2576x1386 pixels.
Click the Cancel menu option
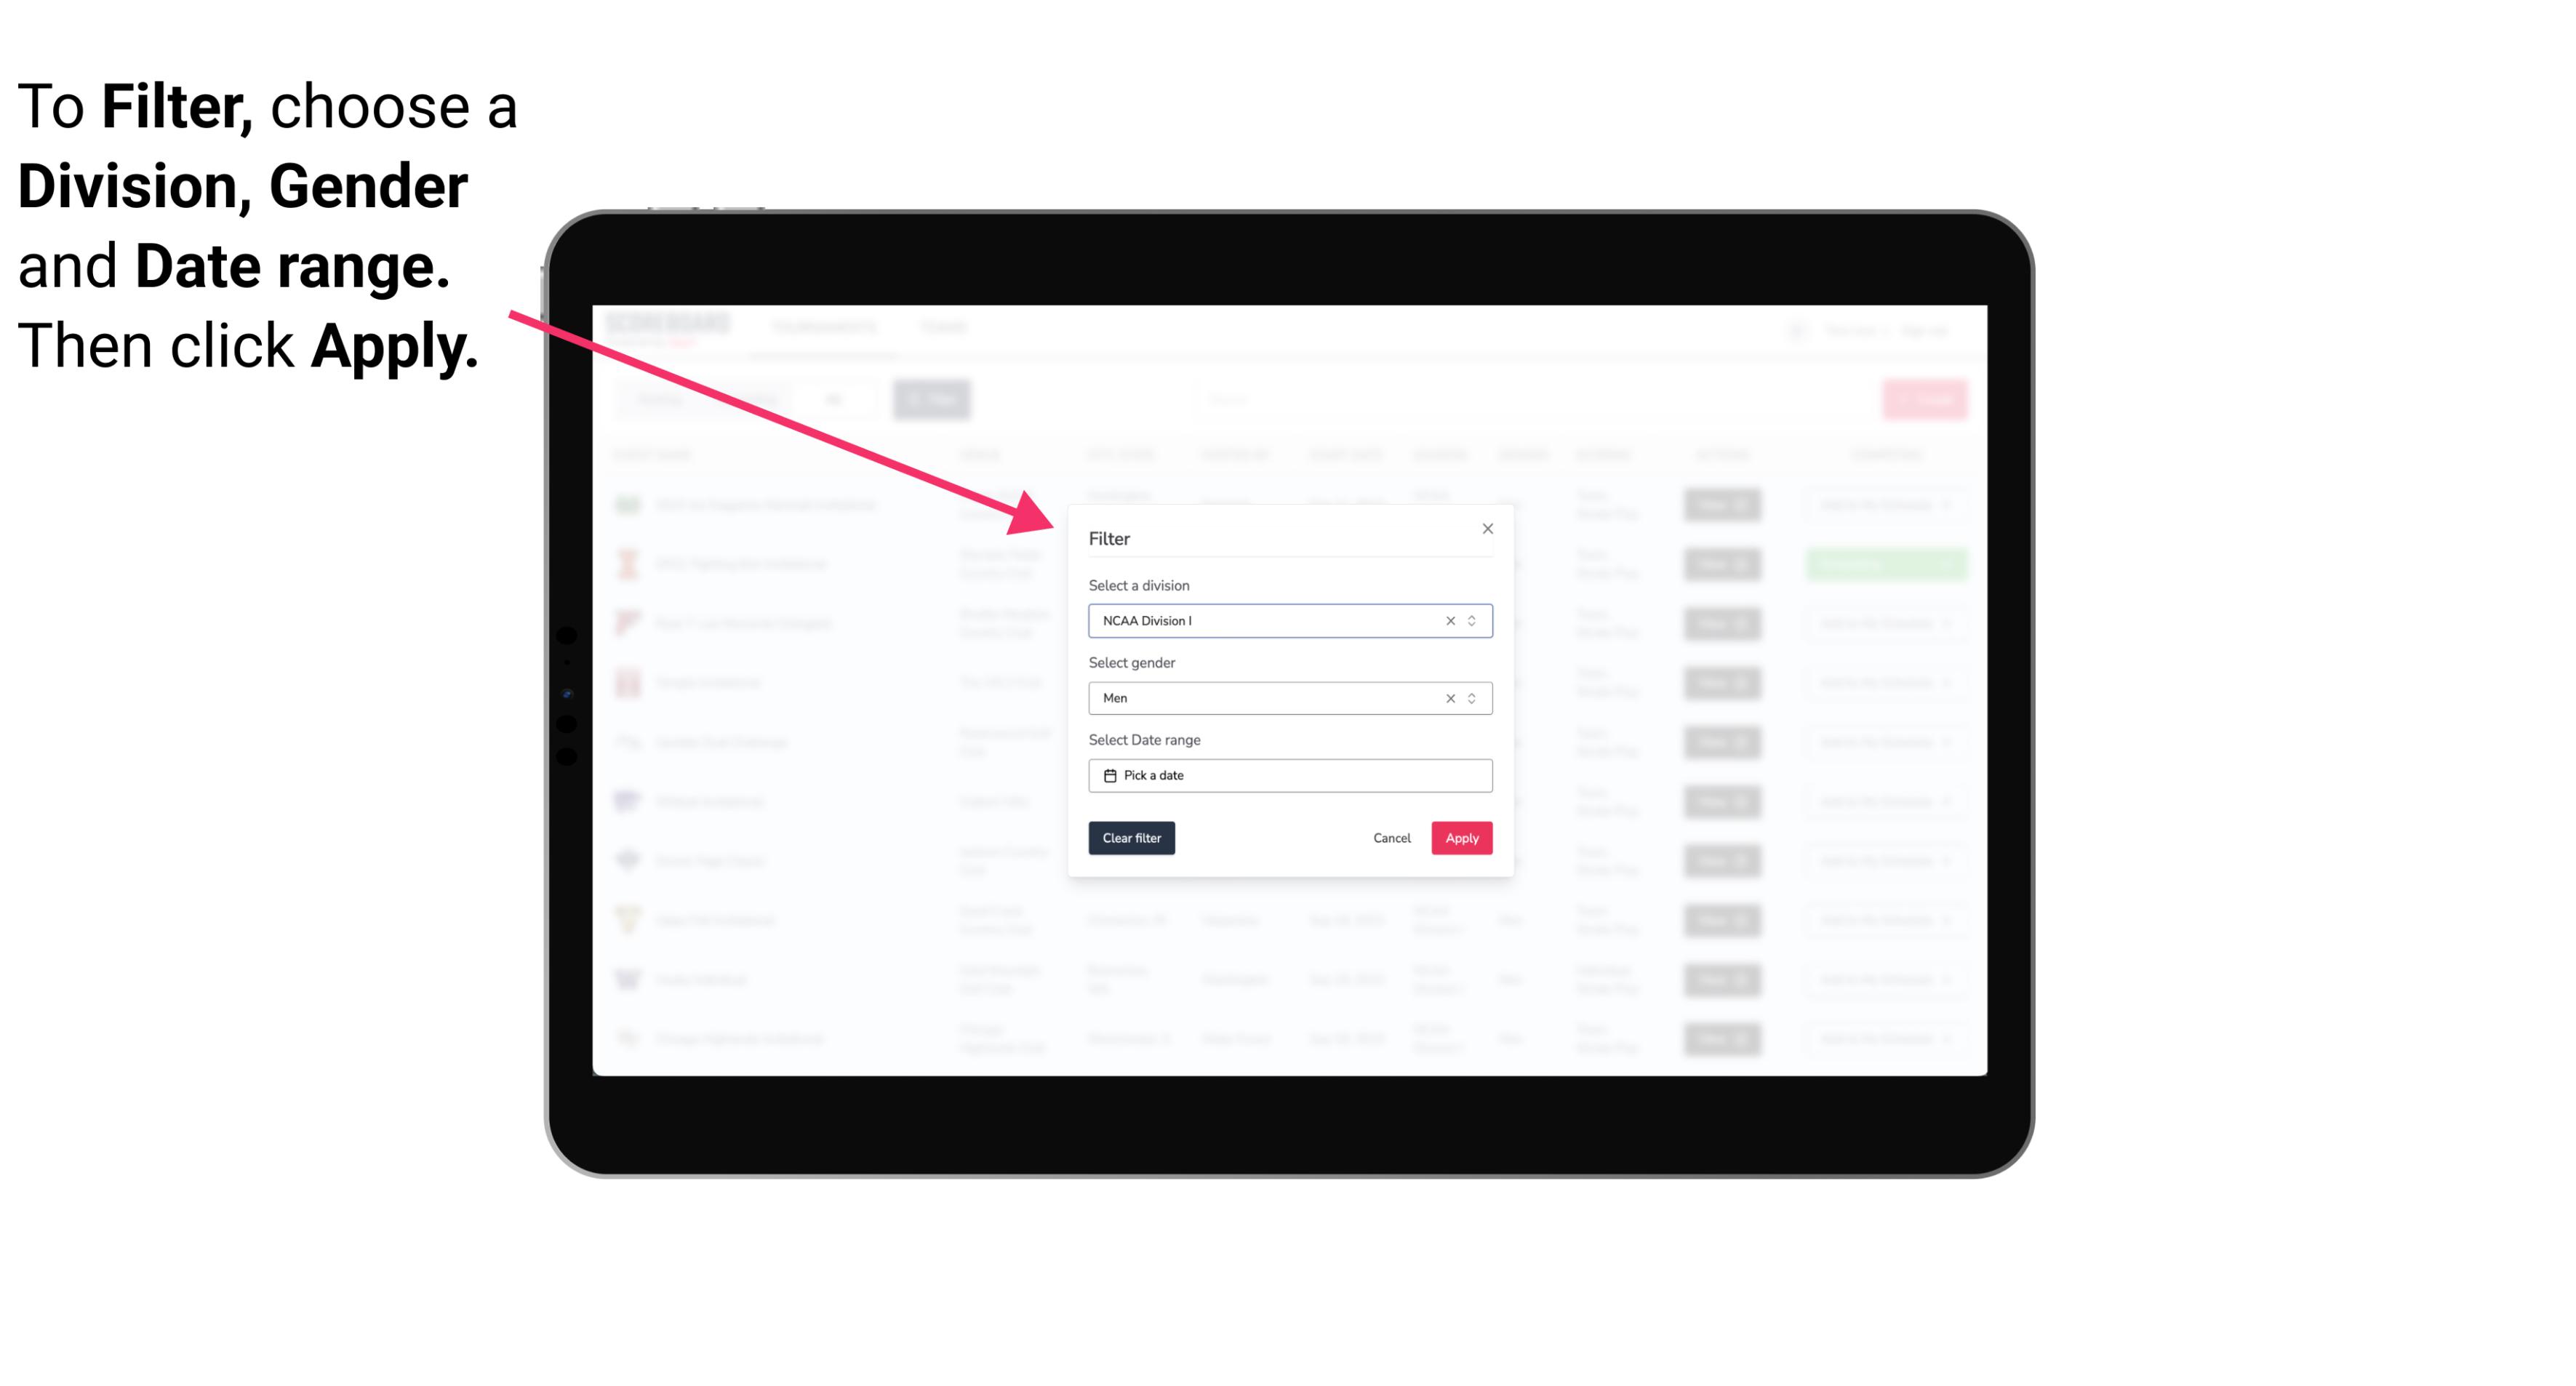tap(1391, 838)
